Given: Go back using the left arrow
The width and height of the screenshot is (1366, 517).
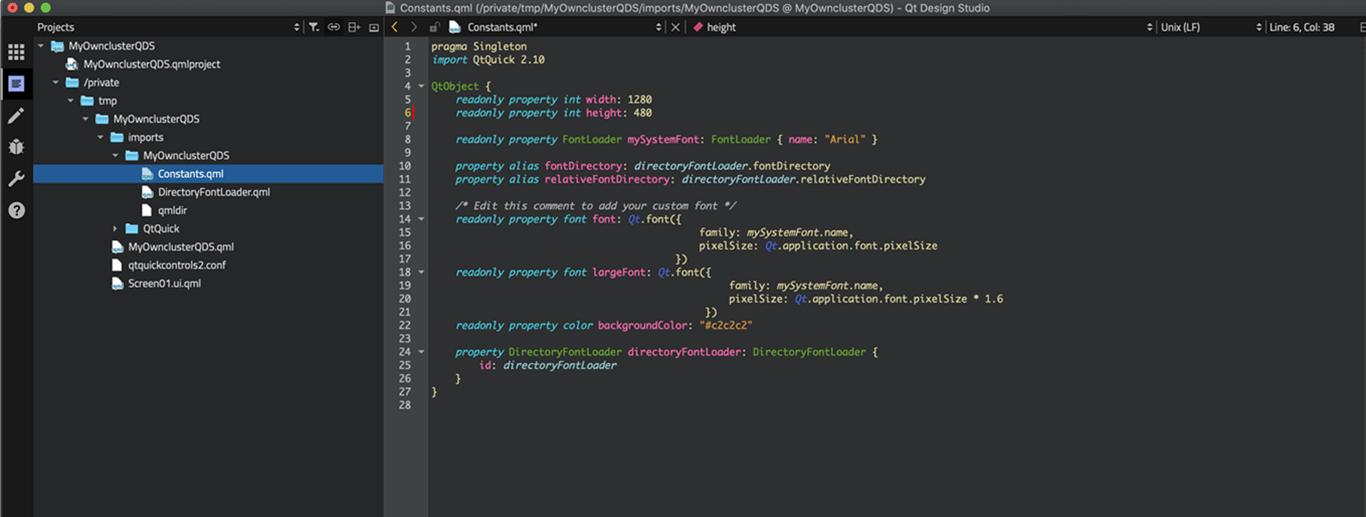Looking at the screenshot, I should (x=395, y=27).
